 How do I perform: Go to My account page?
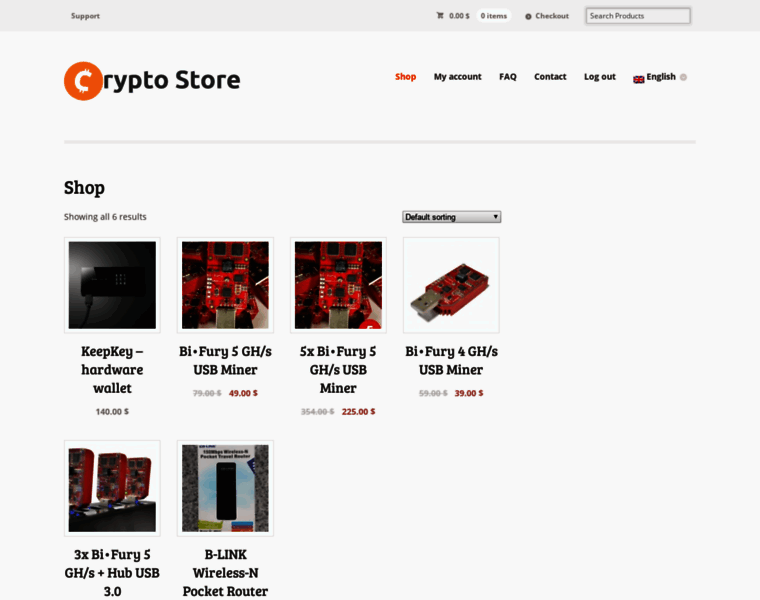[458, 77]
